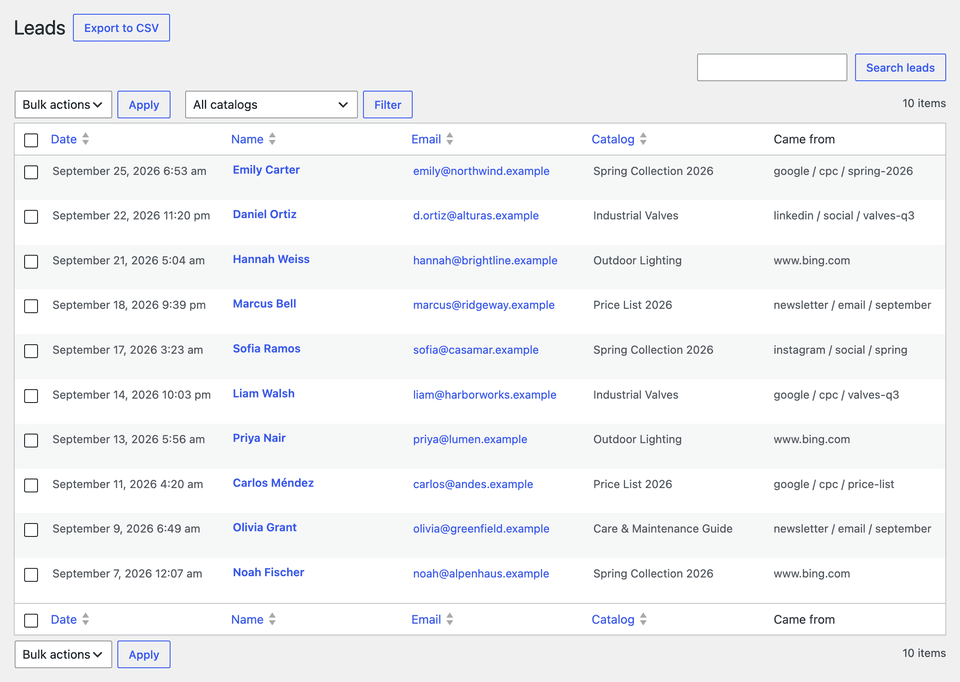Click footer Email column link

click(x=426, y=619)
